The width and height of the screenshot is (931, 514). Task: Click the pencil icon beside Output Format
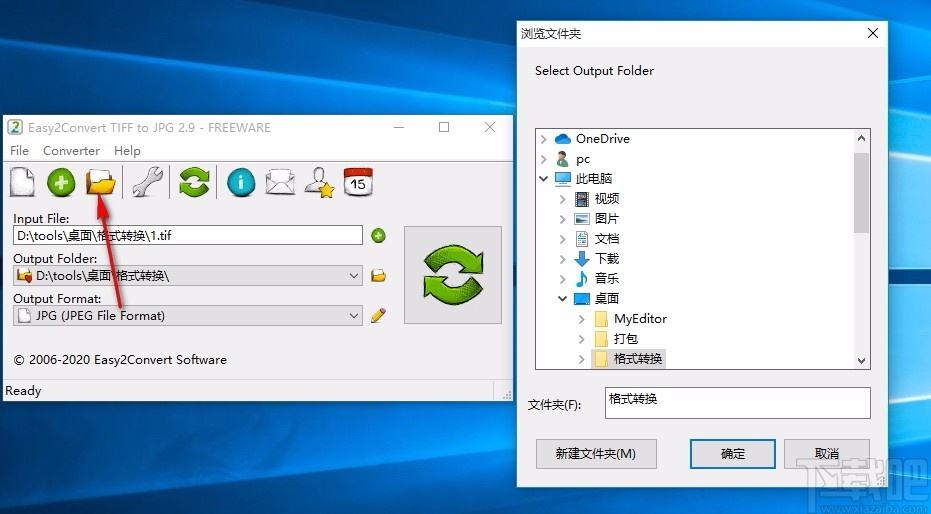coord(378,315)
